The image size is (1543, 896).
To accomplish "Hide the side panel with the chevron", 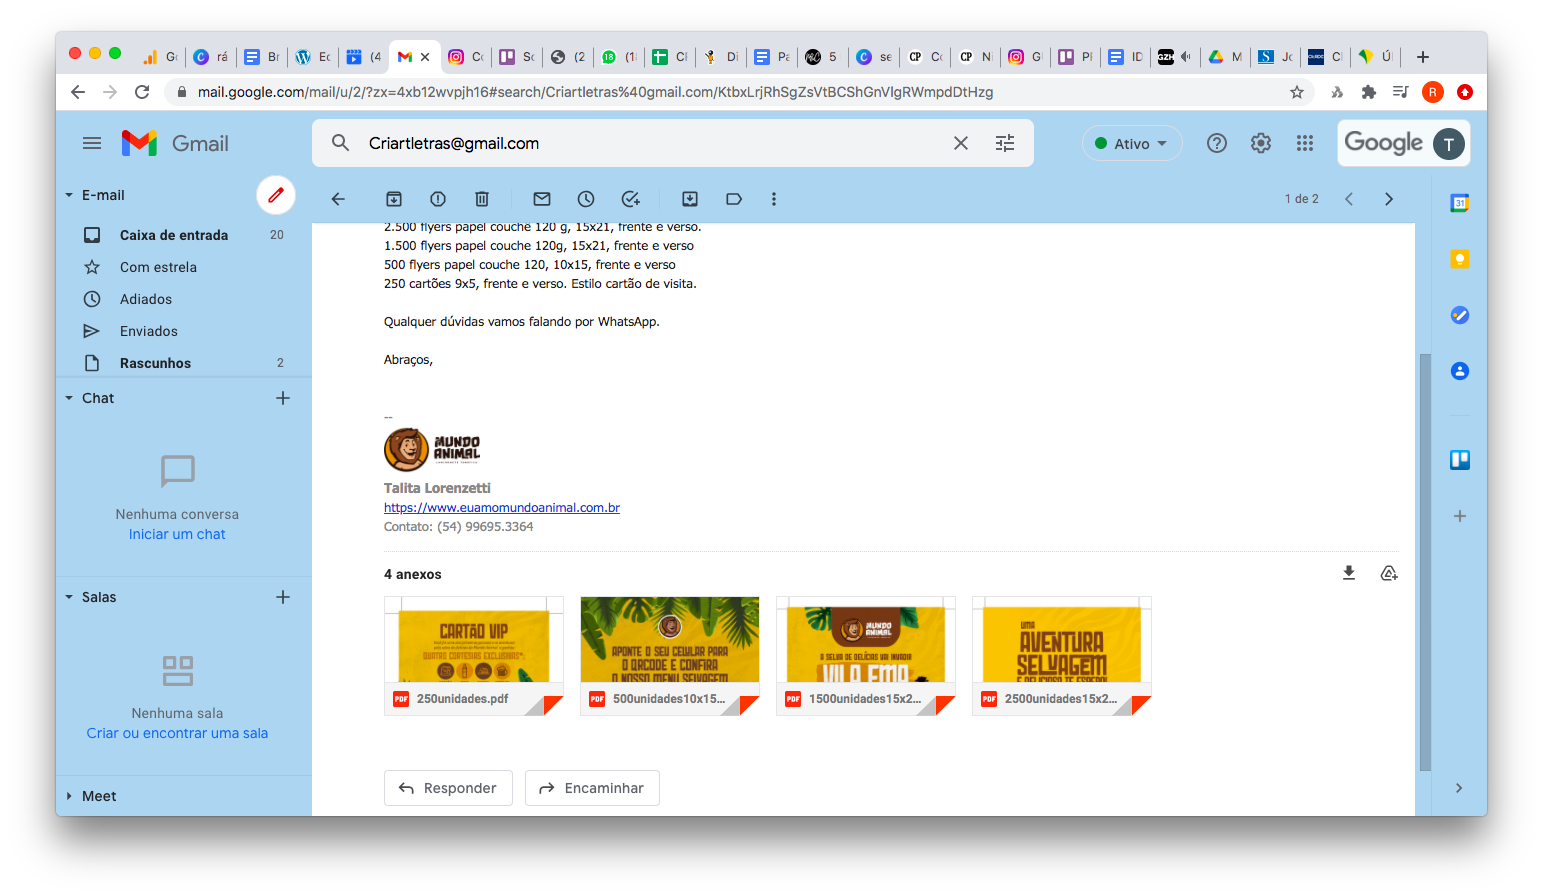I will point(1459,788).
